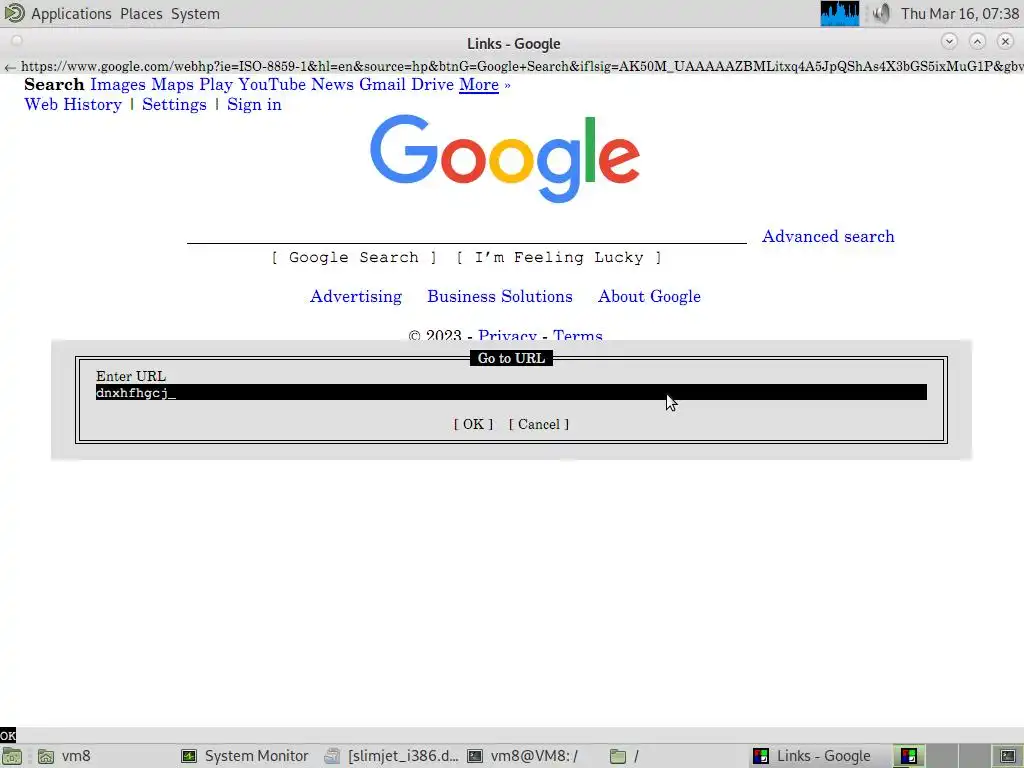Open the Advanced search link
This screenshot has width=1024, height=768.
coord(828,236)
